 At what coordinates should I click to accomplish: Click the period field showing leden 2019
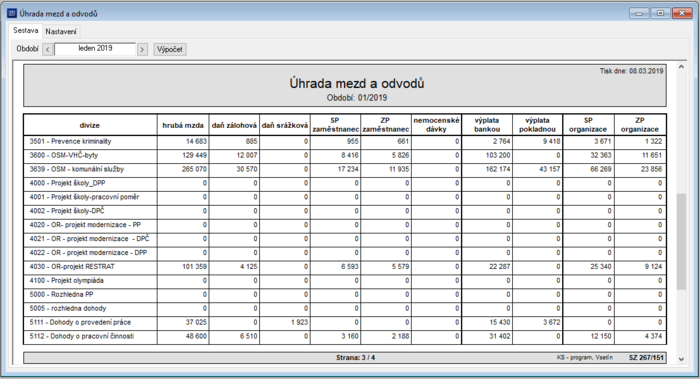click(95, 49)
